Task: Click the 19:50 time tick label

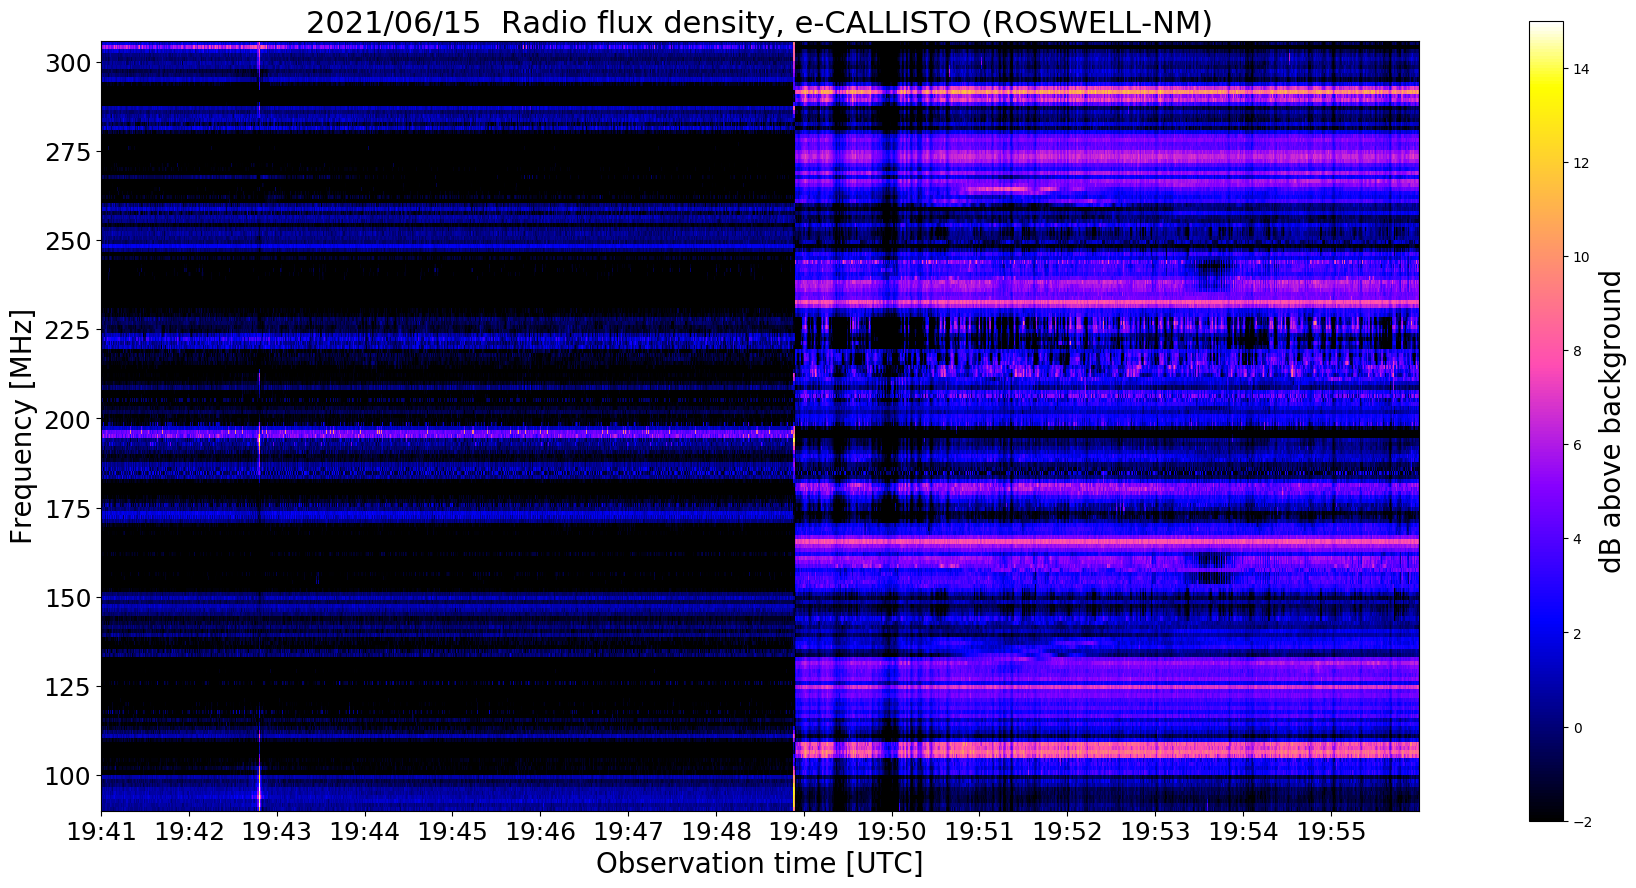Action: click(893, 832)
